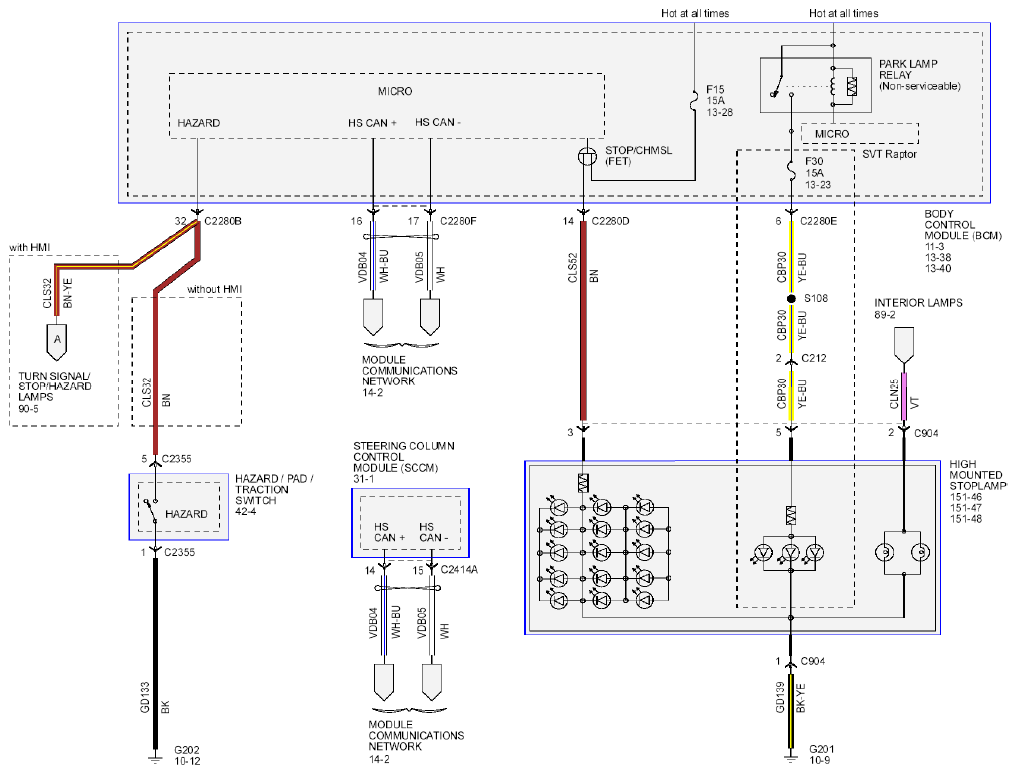
Task: Select the Steering Column Control Module box
Action: [410, 523]
